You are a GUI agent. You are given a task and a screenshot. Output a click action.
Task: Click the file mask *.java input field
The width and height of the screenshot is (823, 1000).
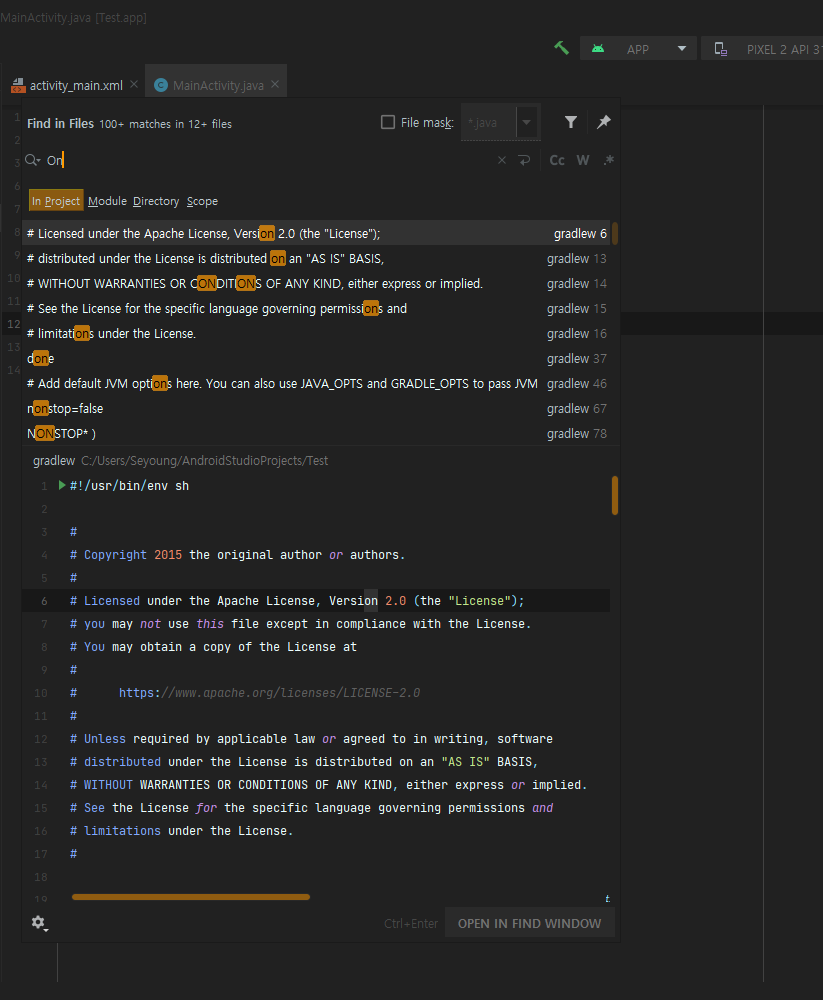pos(489,122)
